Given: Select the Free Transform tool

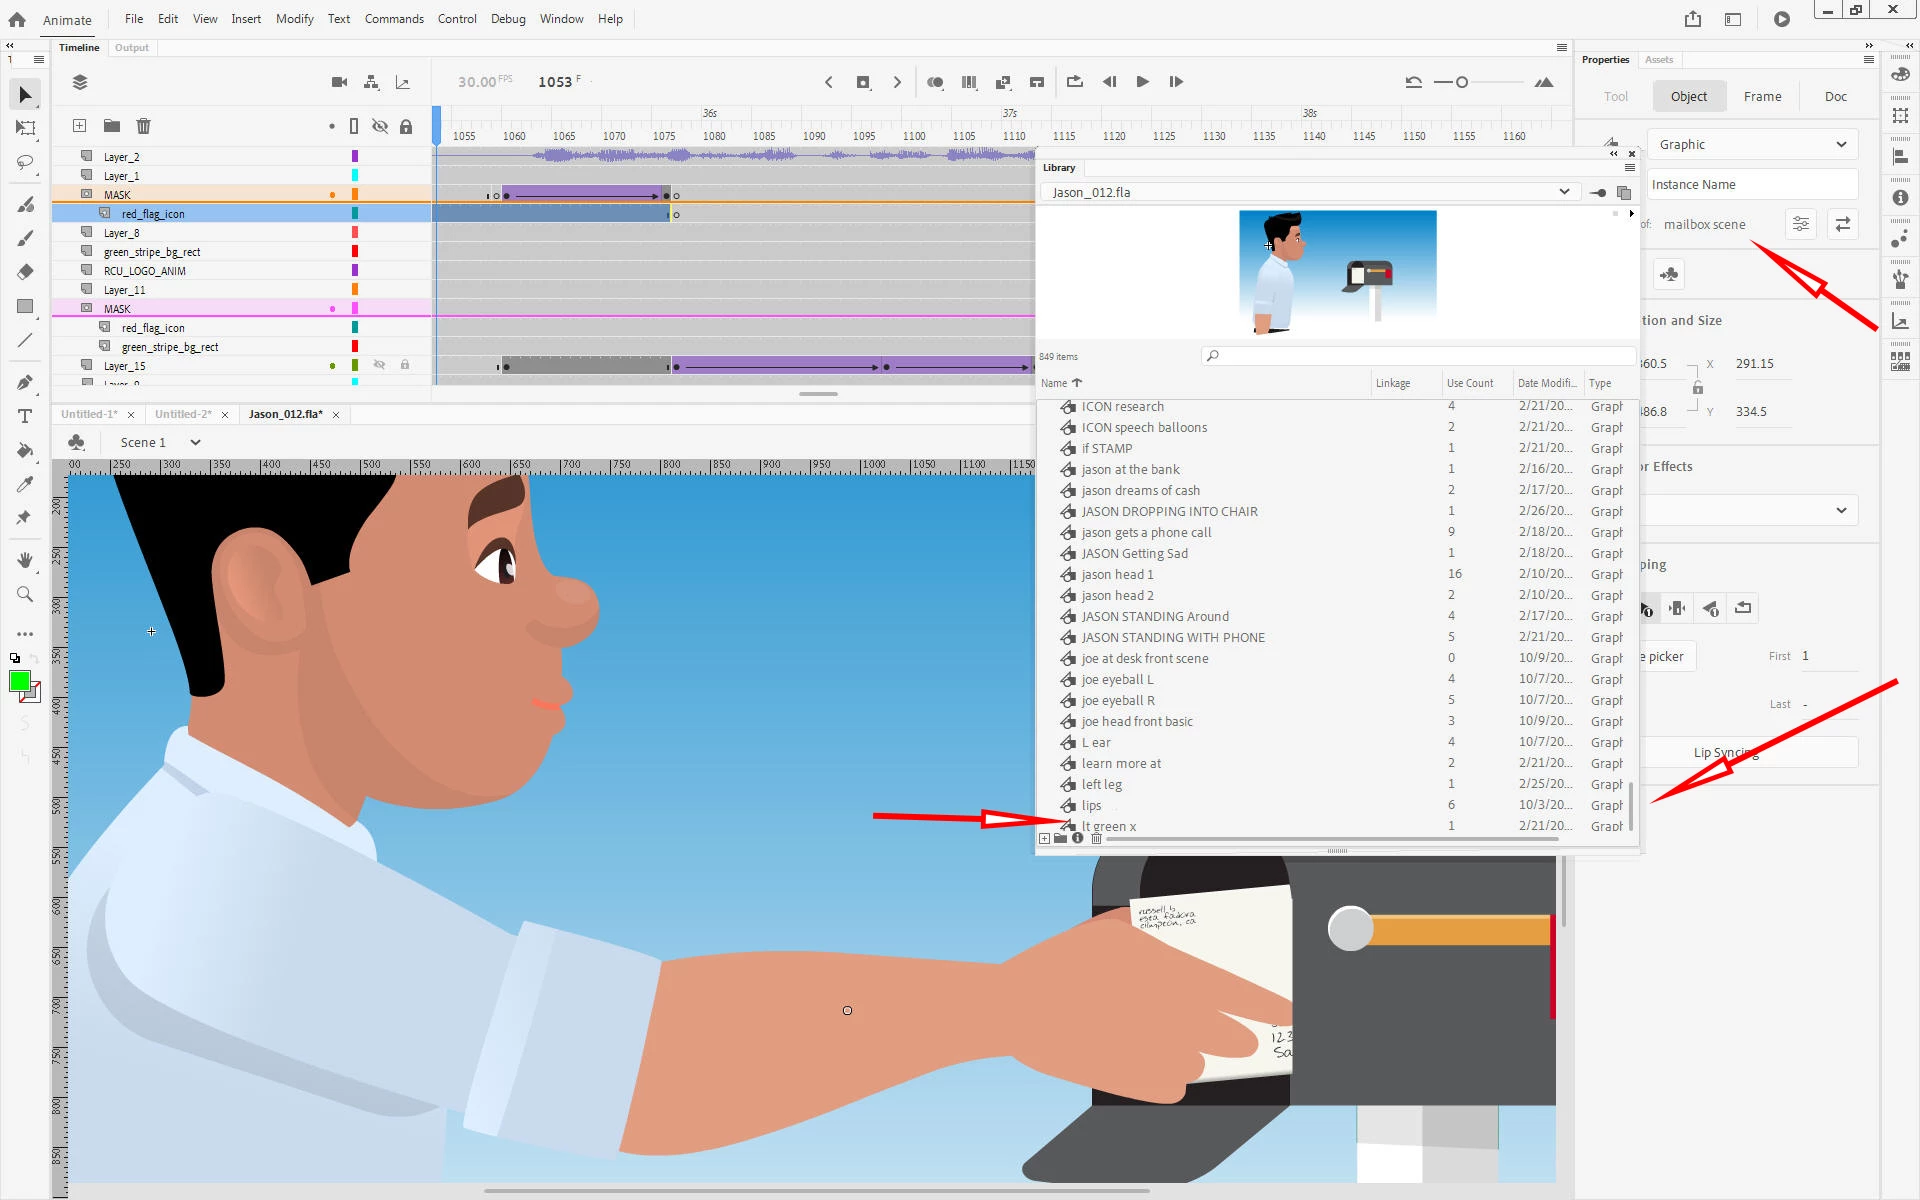Looking at the screenshot, I should click(26, 128).
